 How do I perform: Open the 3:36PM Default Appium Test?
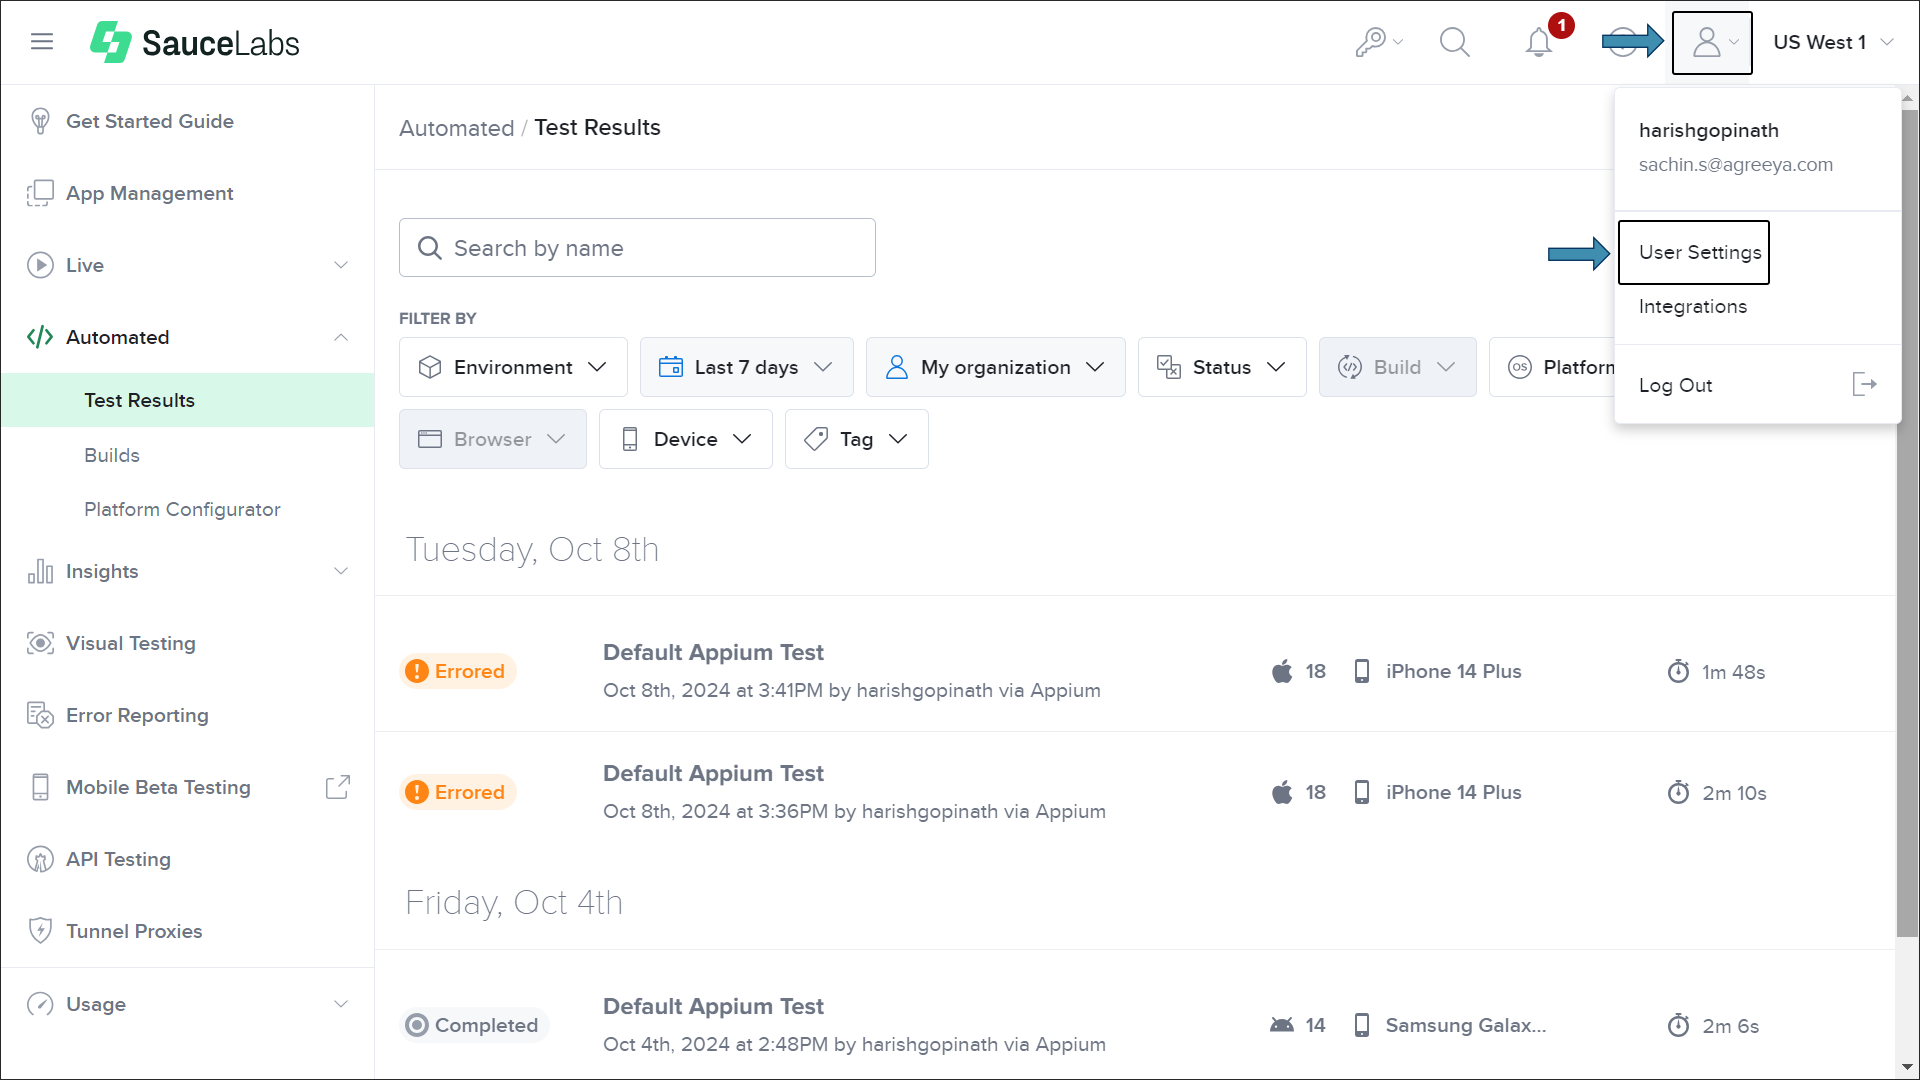click(x=713, y=773)
